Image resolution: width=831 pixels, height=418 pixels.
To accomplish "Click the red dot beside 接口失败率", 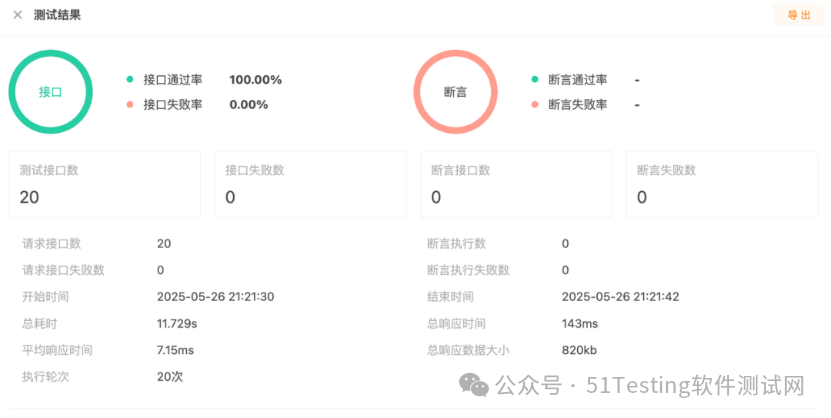I will click(x=130, y=104).
